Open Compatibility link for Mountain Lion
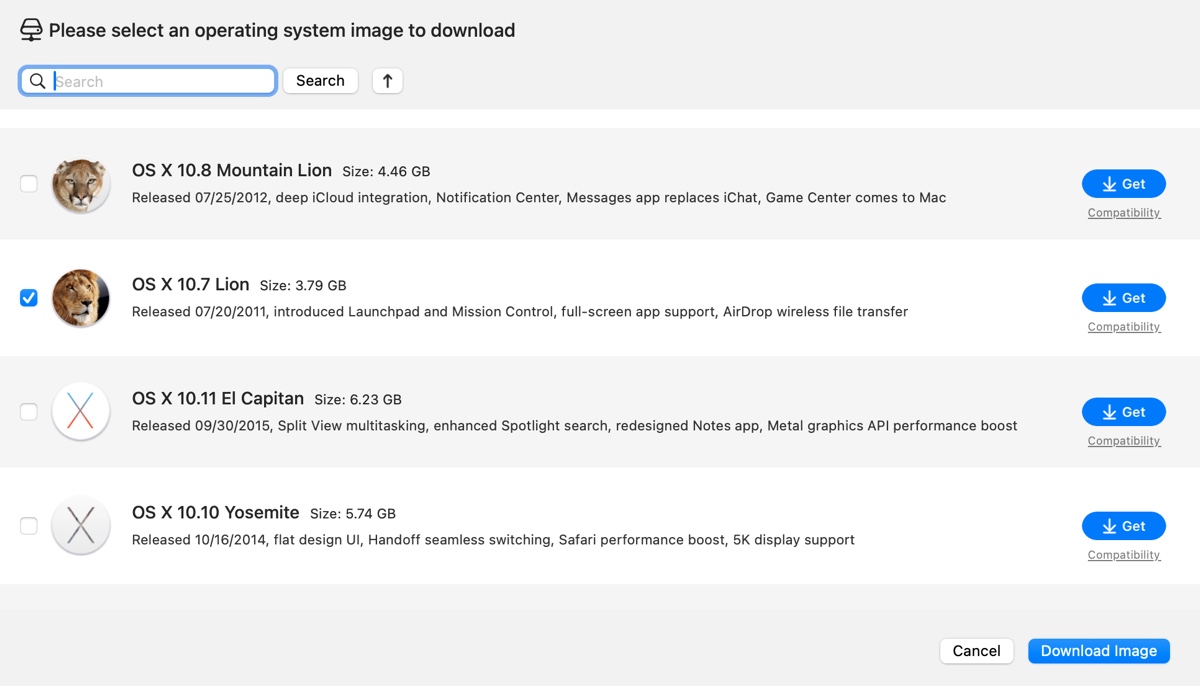 pyautogui.click(x=1123, y=213)
